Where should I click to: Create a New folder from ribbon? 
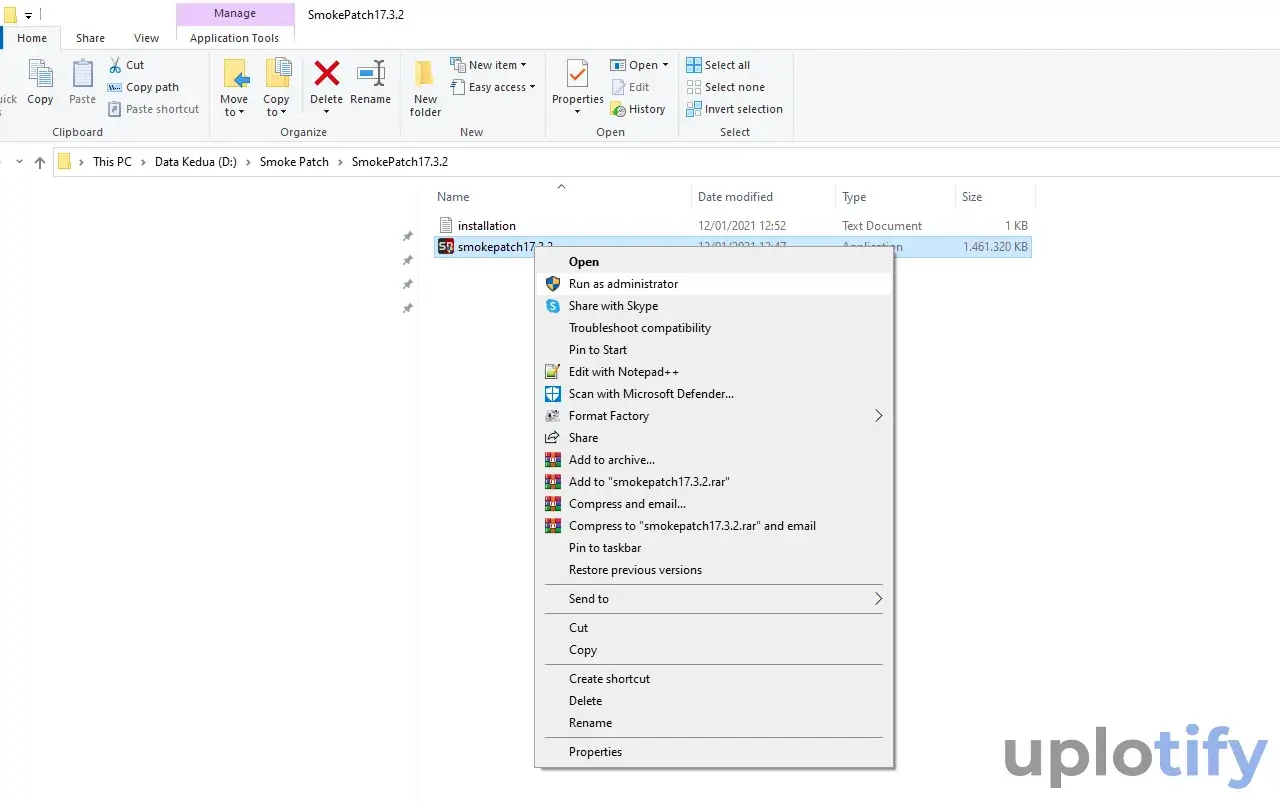(x=425, y=87)
